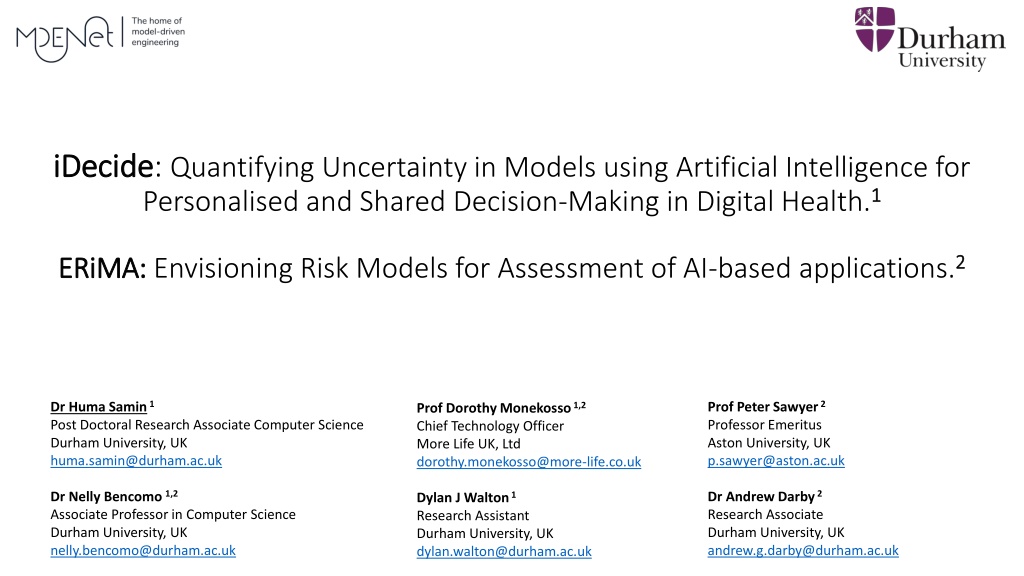Open huma.samin@durham.ac.uk email link

tap(136, 460)
